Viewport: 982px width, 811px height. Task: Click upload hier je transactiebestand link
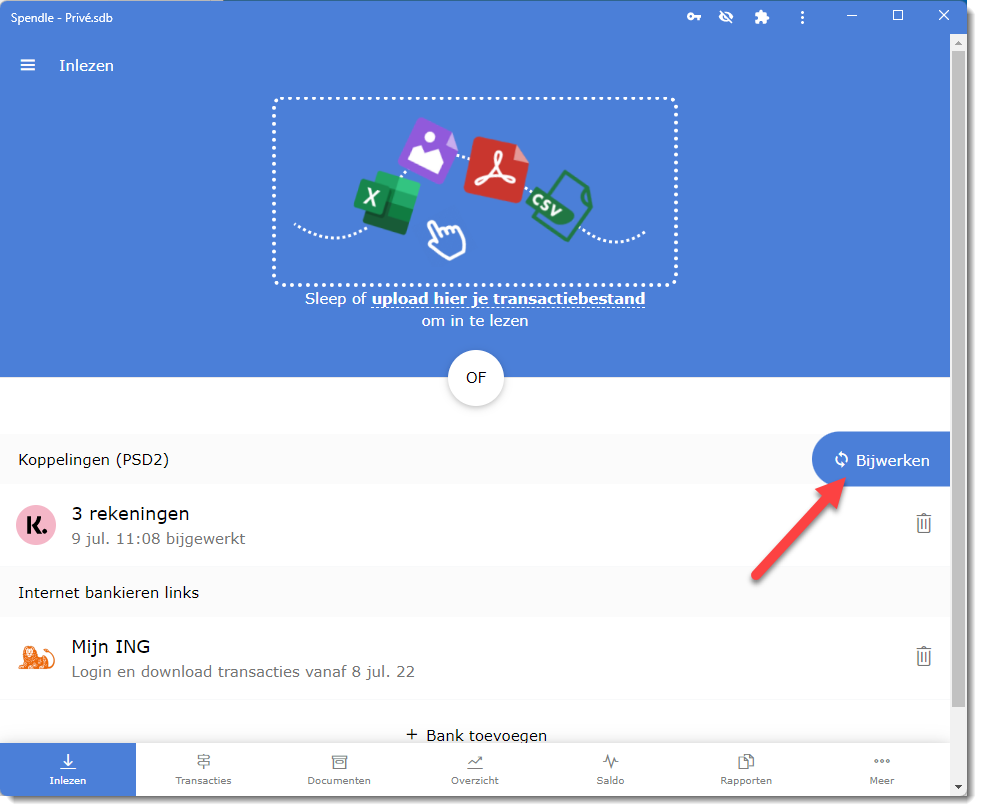[x=508, y=299]
